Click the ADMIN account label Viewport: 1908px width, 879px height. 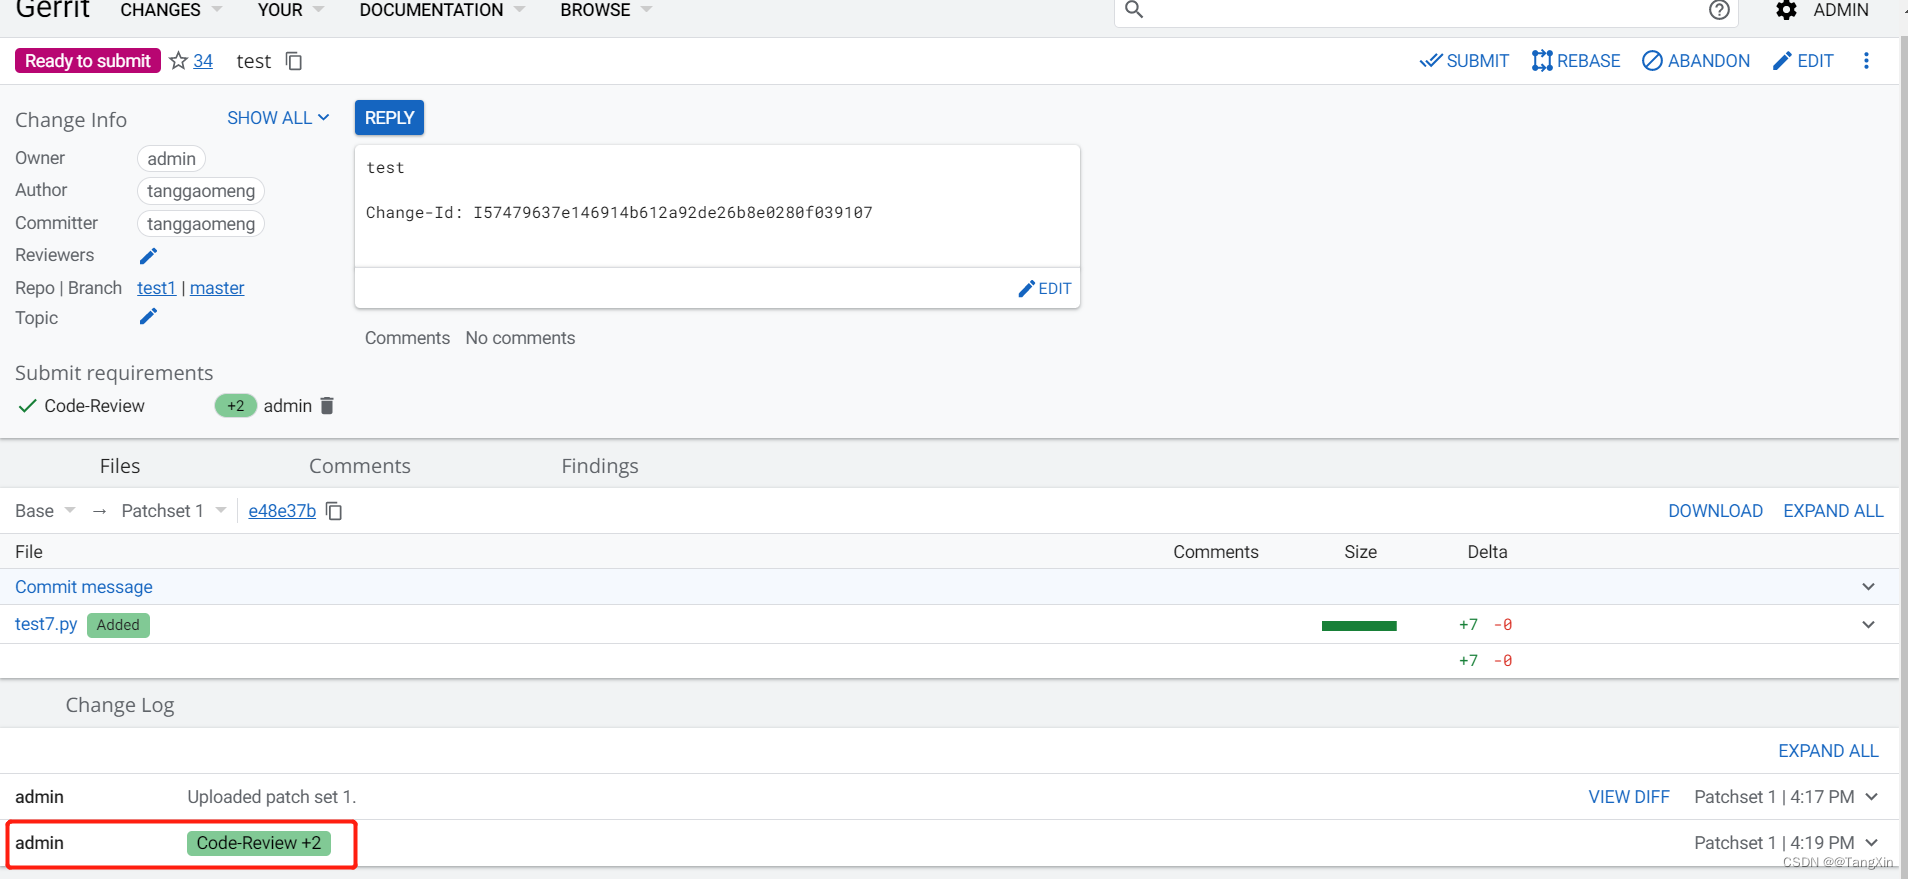pyautogui.click(x=1841, y=10)
